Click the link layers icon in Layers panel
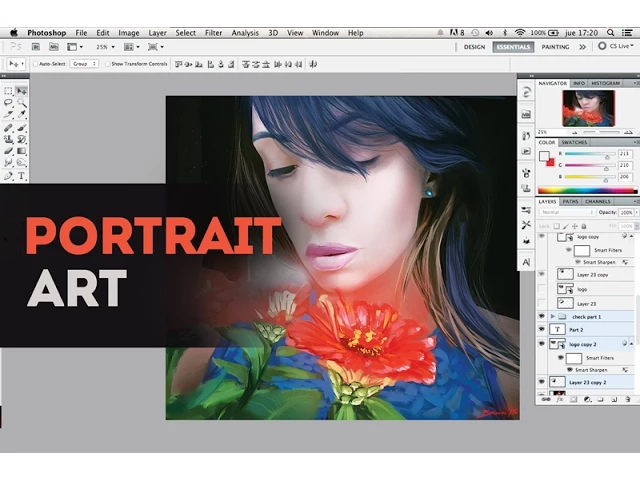Screen dimensions: 640x480 546,400
